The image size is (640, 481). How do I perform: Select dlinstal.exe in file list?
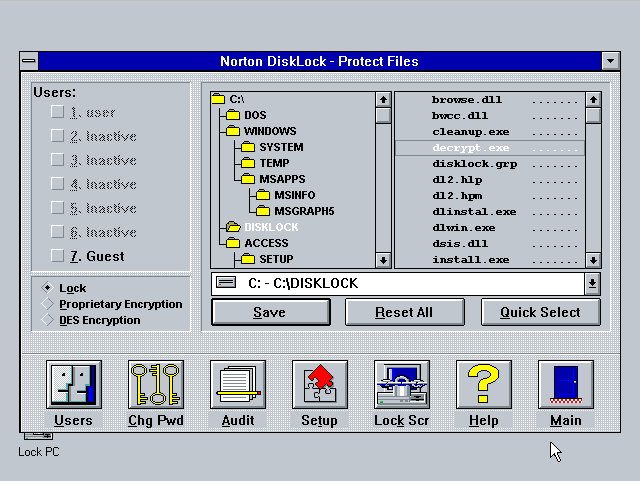pyautogui.click(x=490, y=212)
